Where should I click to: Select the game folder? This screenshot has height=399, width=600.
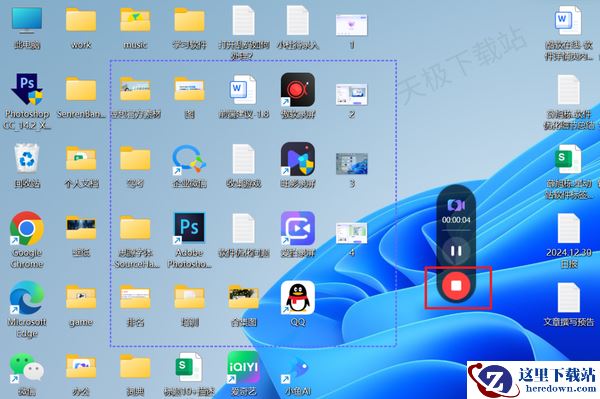coord(81,297)
